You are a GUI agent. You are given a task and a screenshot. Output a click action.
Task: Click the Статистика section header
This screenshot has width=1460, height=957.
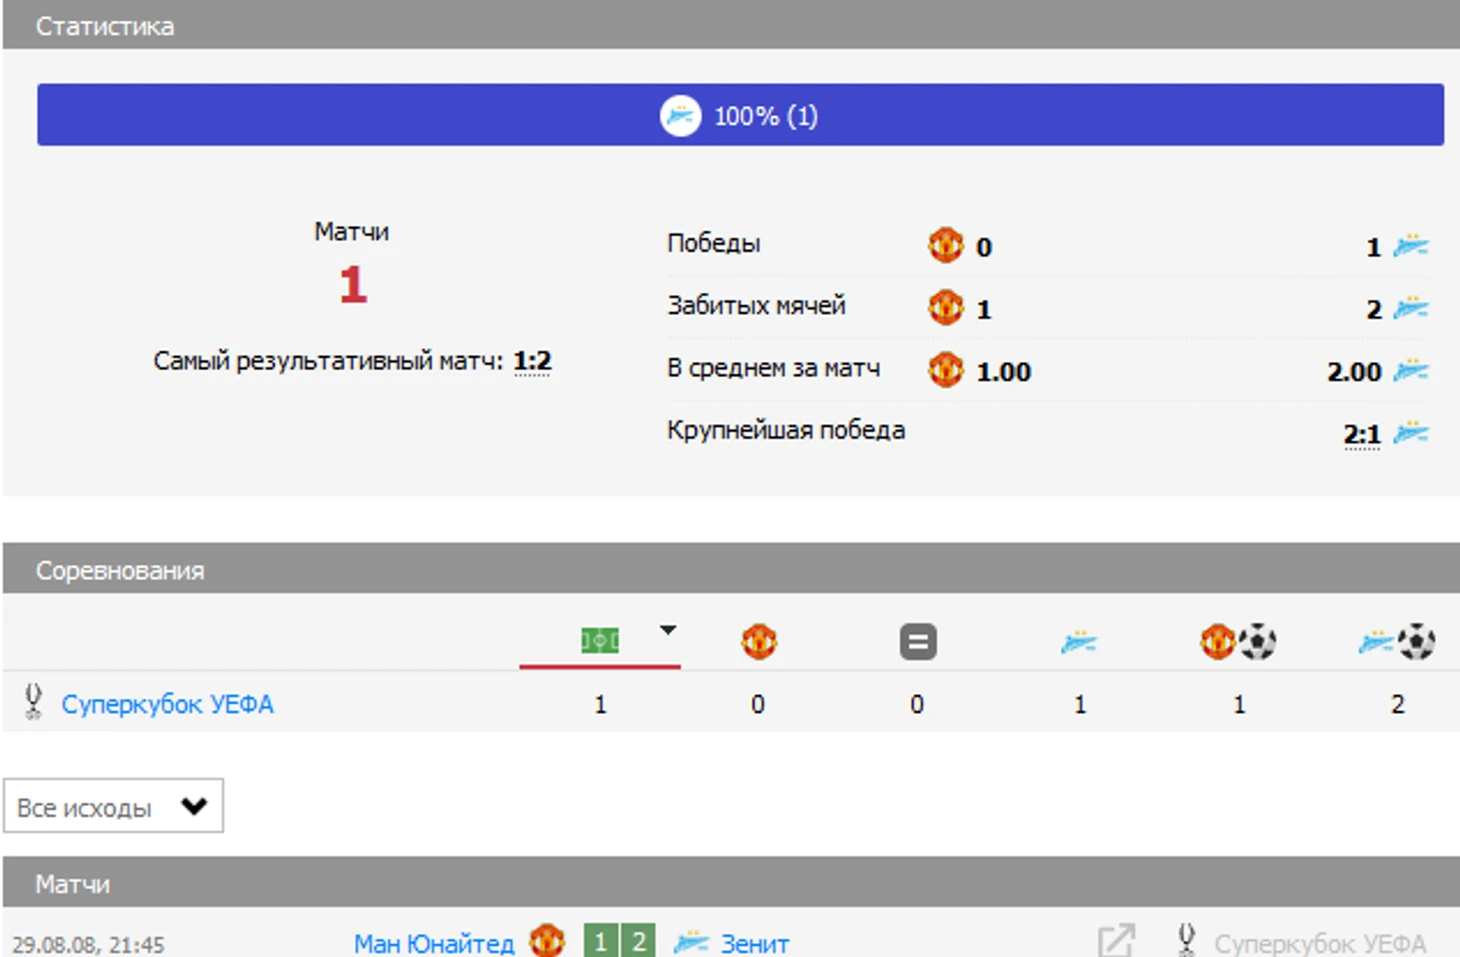tap(731, 25)
